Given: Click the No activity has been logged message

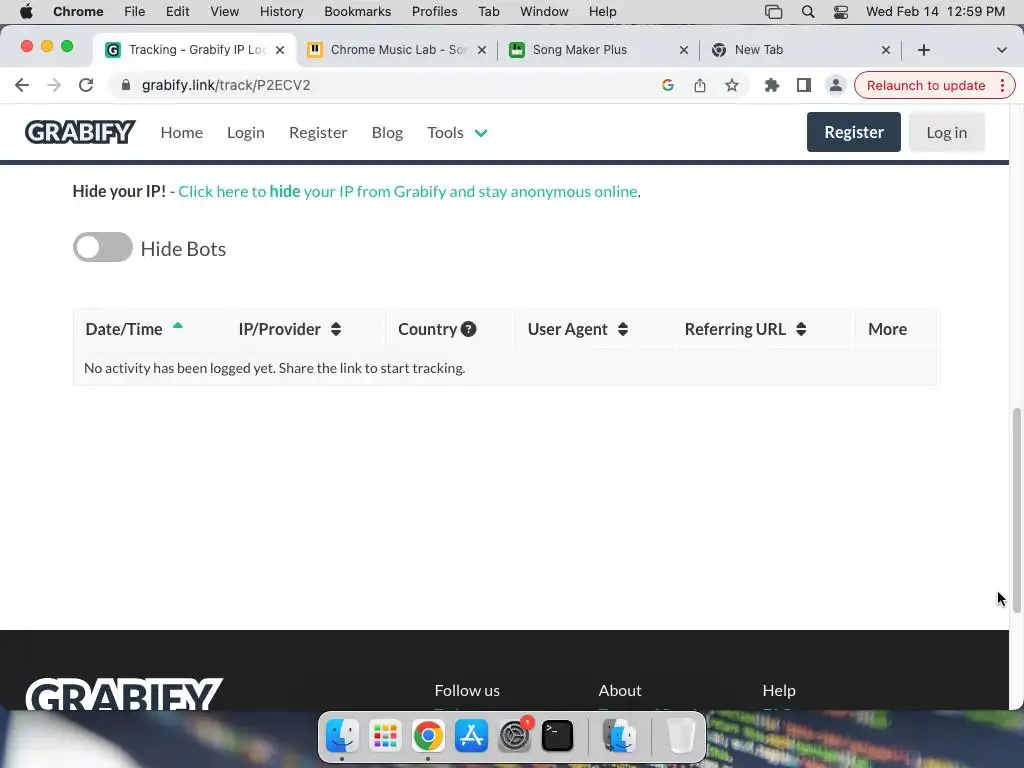Looking at the screenshot, I should point(274,368).
